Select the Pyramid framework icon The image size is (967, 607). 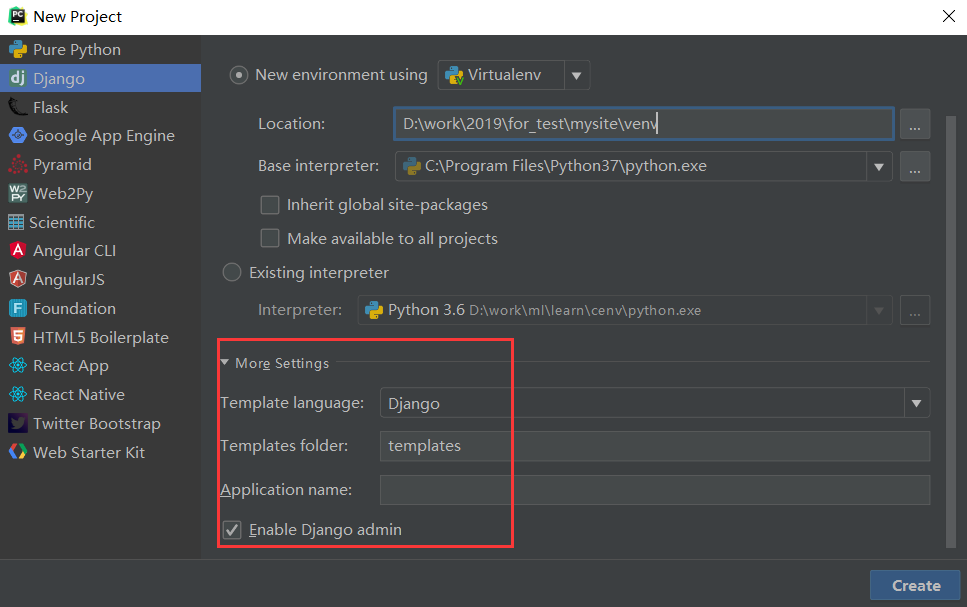coord(17,165)
